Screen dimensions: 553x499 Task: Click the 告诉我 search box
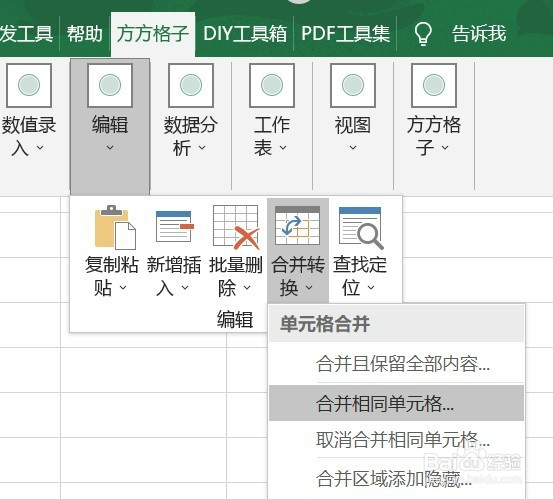[479, 34]
